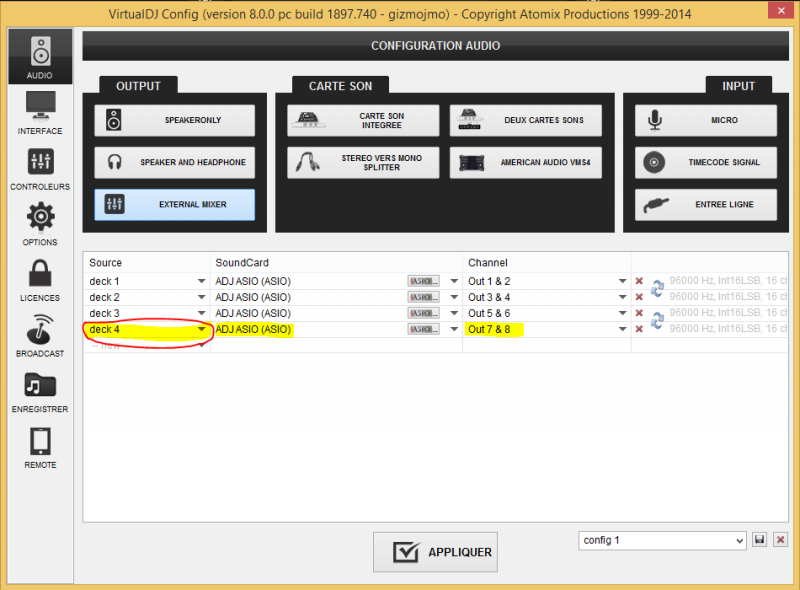Expand the deck 1 source dropdown
The width and height of the screenshot is (800, 590).
coord(202,281)
